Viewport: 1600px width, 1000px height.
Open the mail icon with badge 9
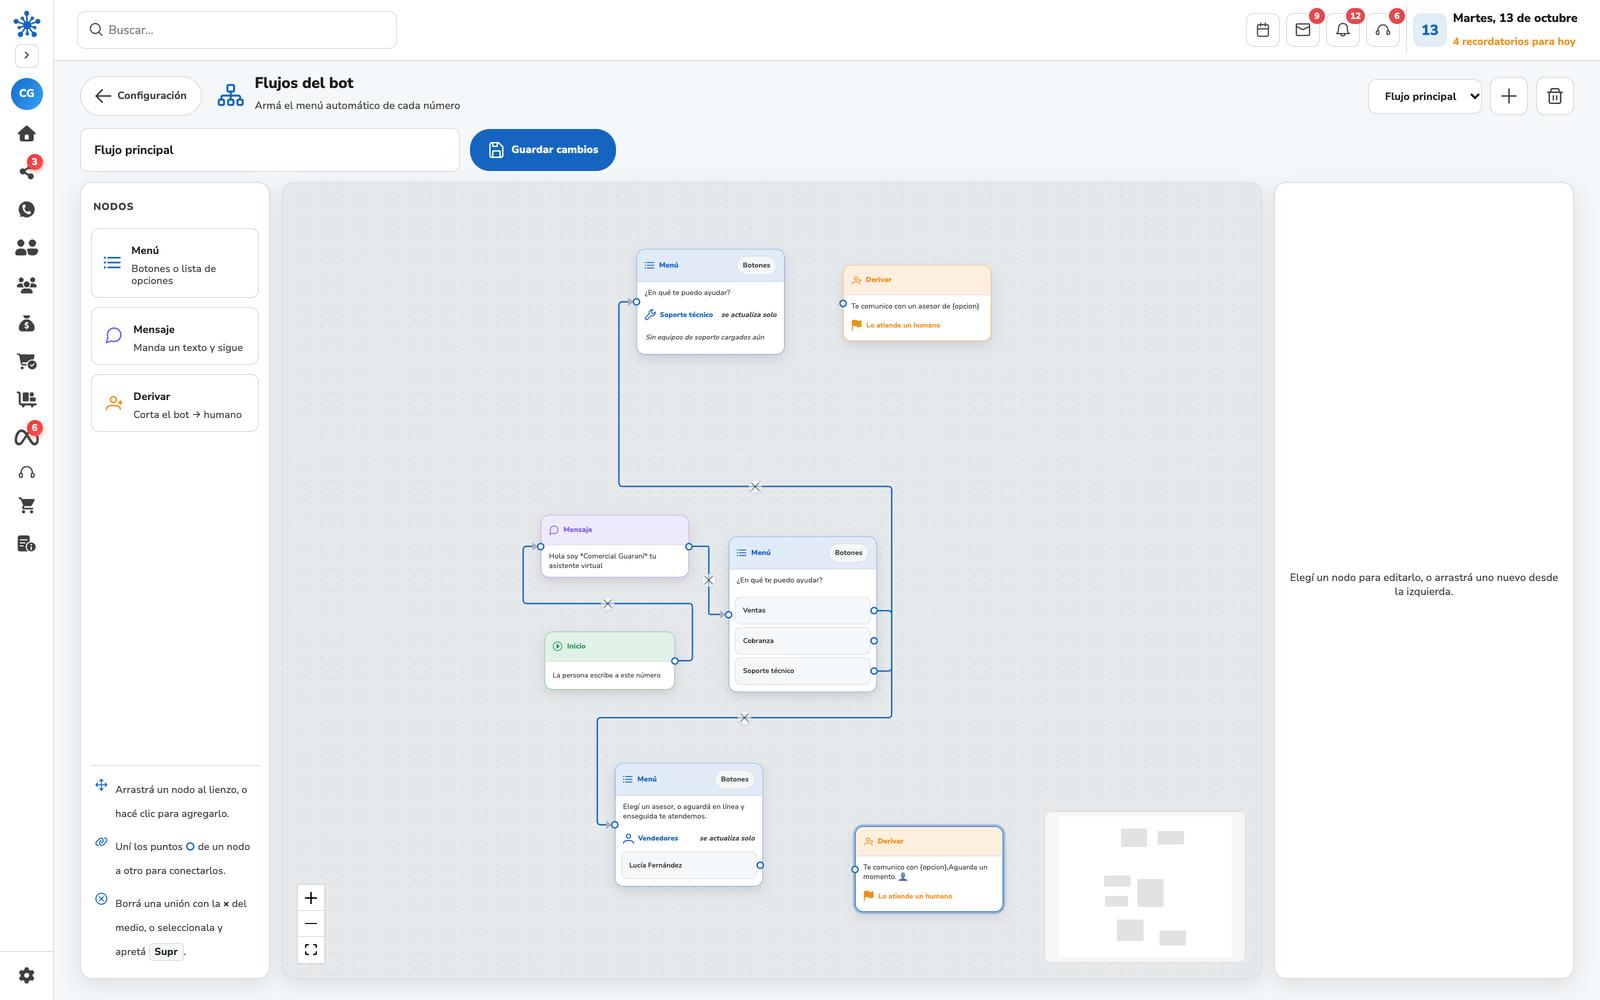pos(1303,30)
